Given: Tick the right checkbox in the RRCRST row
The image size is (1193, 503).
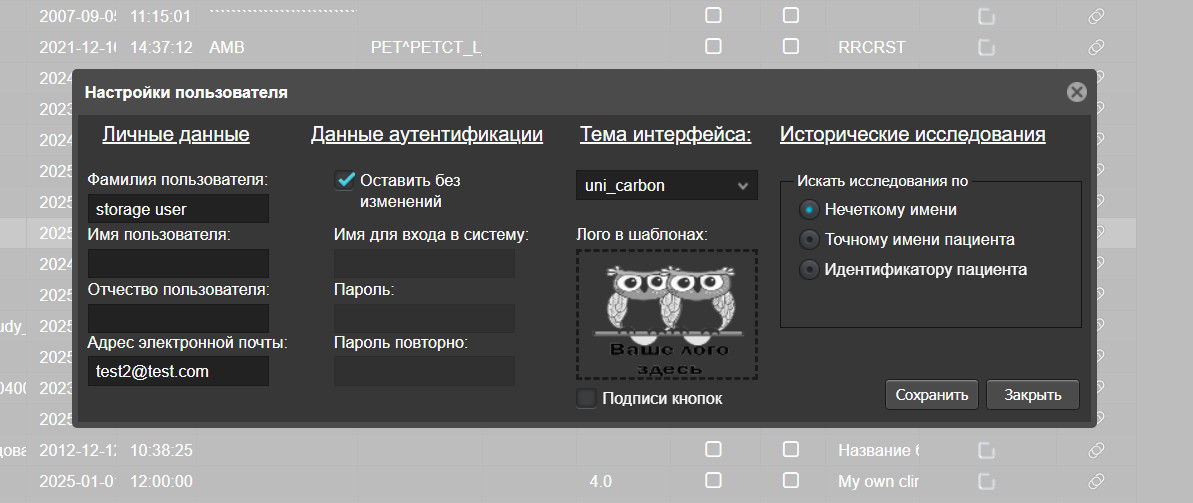Looking at the screenshot, I should (x=791, y=46).
